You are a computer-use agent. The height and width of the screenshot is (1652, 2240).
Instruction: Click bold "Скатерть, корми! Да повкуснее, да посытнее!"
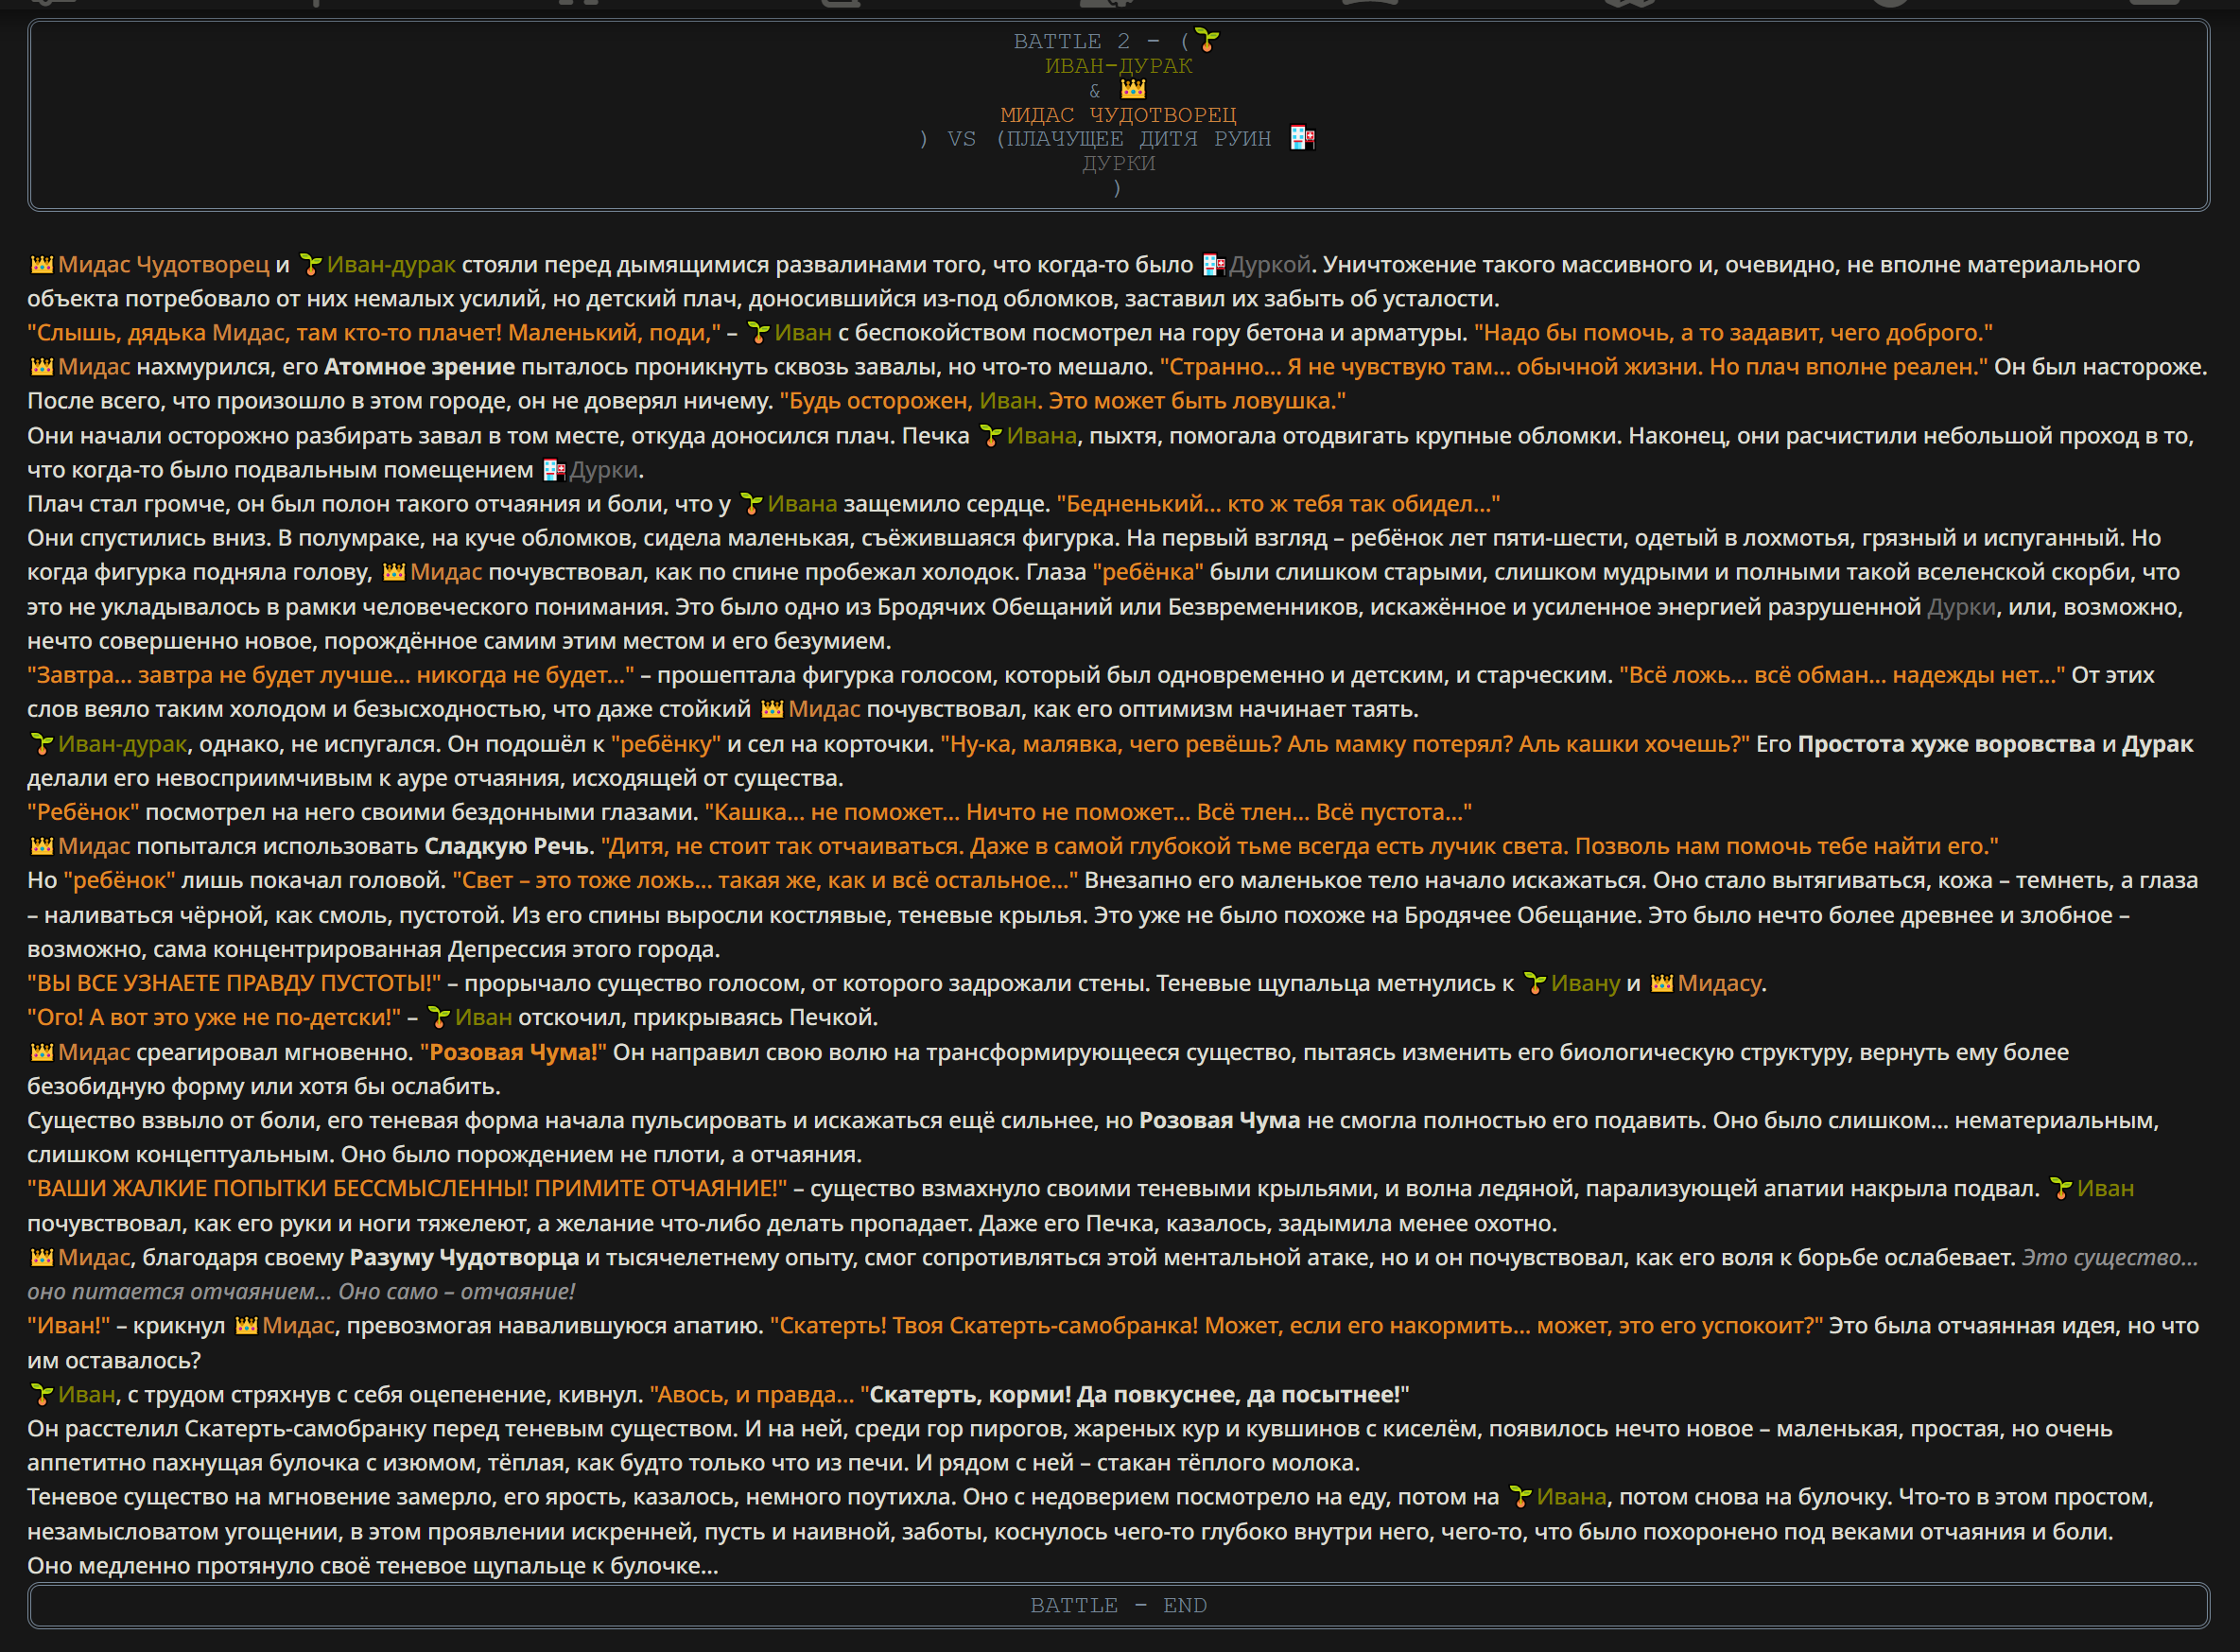coord(1134,1393)
